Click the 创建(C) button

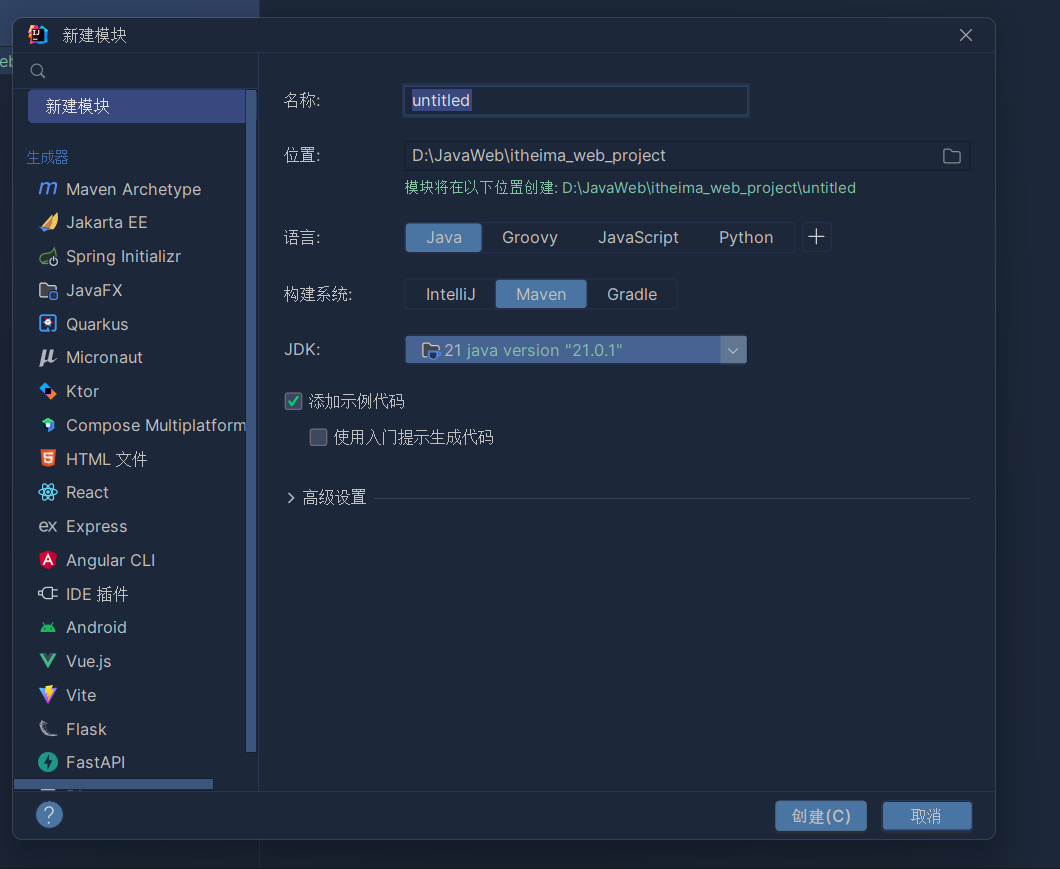(821, 816)
